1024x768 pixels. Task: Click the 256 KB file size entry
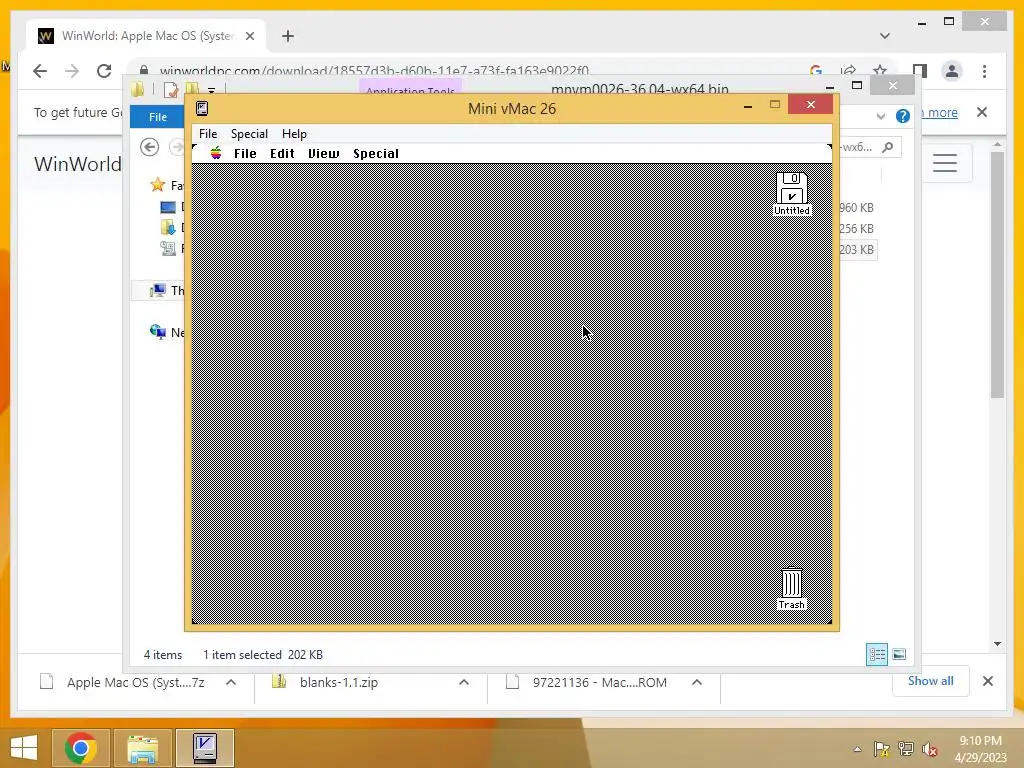point(856,229)
